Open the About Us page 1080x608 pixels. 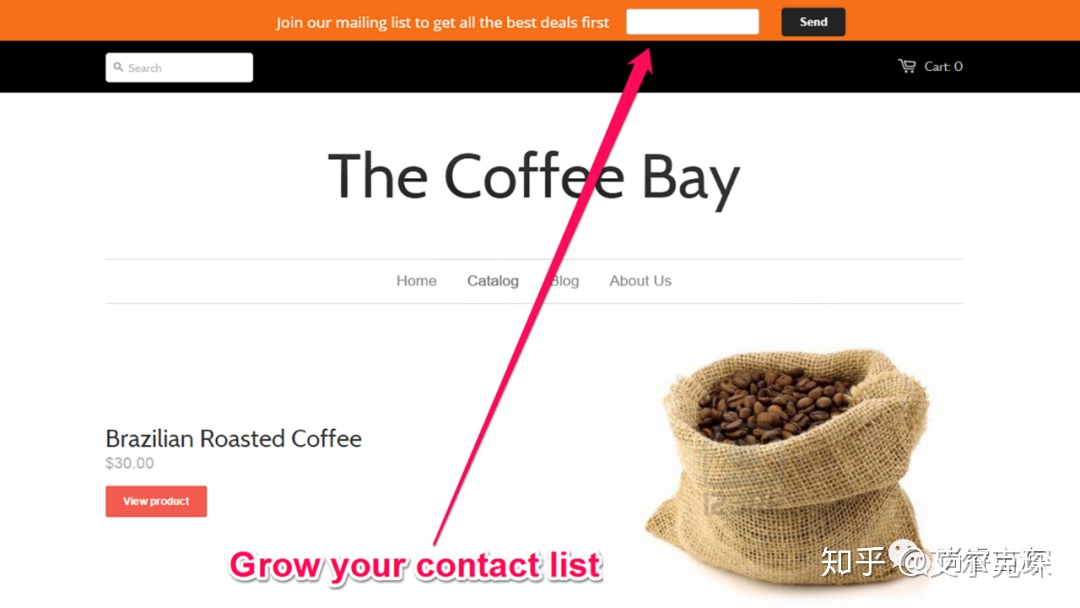pyautogui.click(x=640, y=281)
